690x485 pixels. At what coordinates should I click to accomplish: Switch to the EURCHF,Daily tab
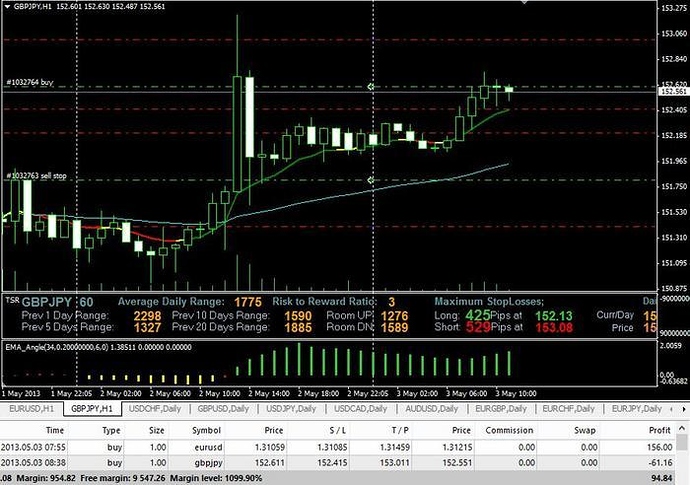pos(568,408)
